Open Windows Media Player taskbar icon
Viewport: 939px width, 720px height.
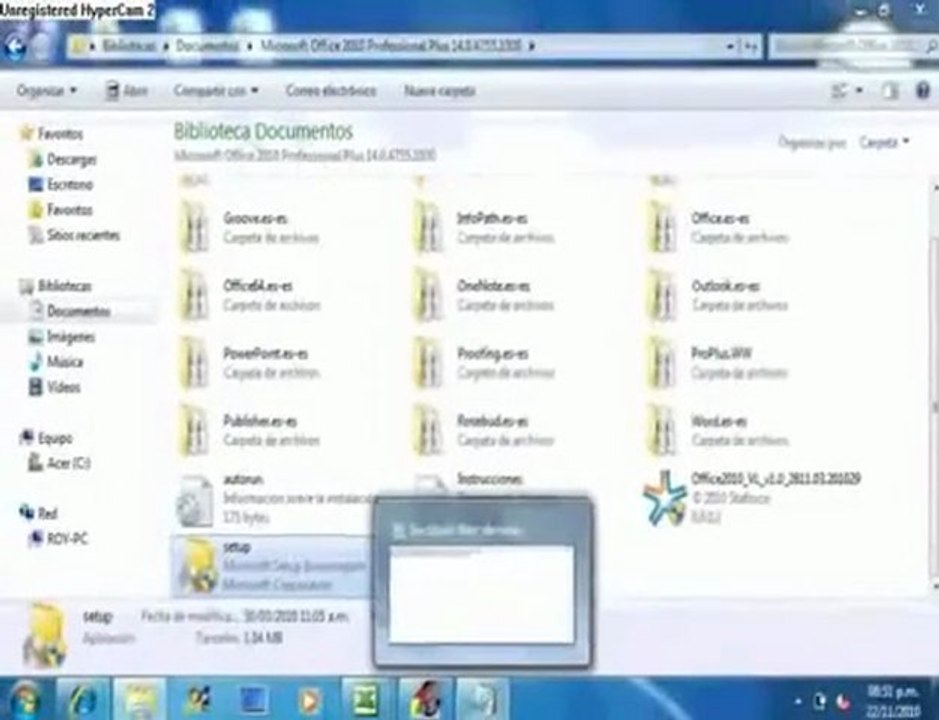(x=309, y=698)
